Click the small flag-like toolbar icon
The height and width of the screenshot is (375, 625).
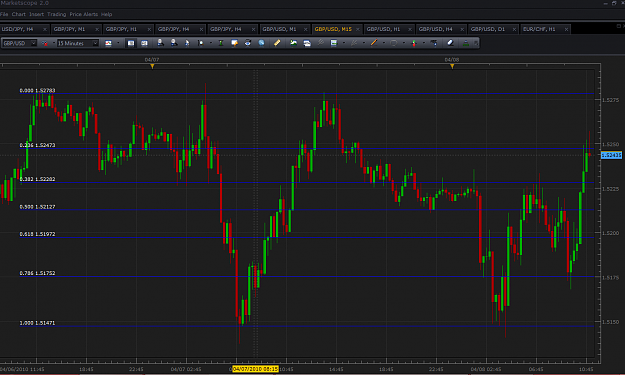tap(200, 43)
